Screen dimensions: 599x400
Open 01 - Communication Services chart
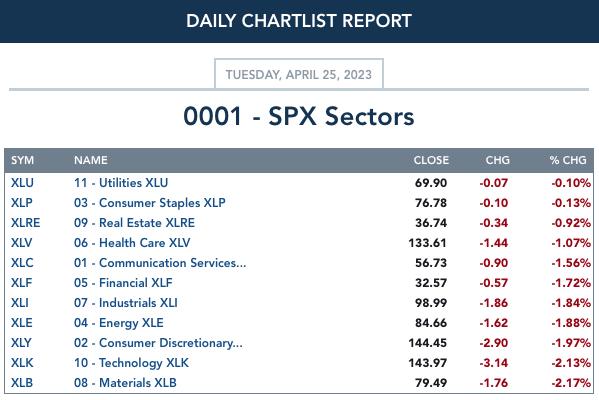tap(160, 263)
